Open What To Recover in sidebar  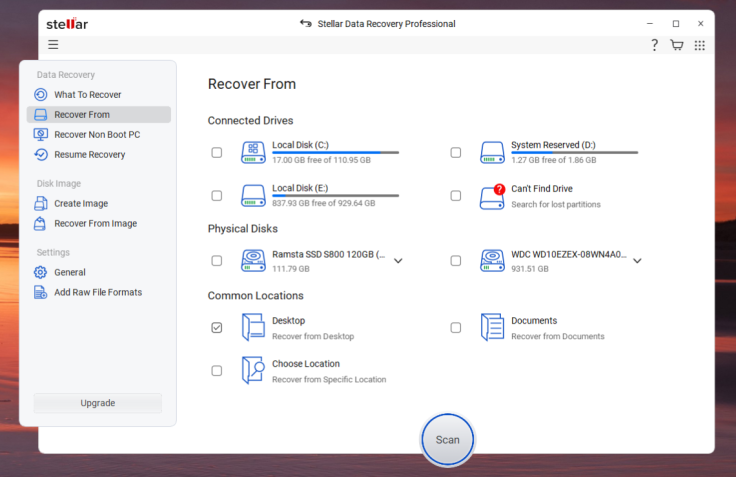87,95
